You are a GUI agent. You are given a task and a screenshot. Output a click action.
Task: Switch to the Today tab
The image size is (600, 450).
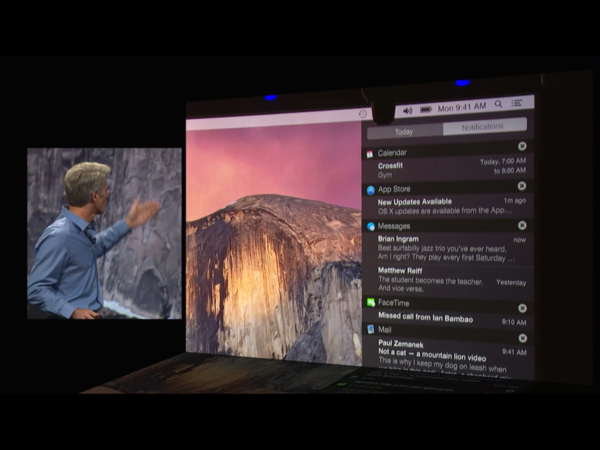tap(404, 132)
